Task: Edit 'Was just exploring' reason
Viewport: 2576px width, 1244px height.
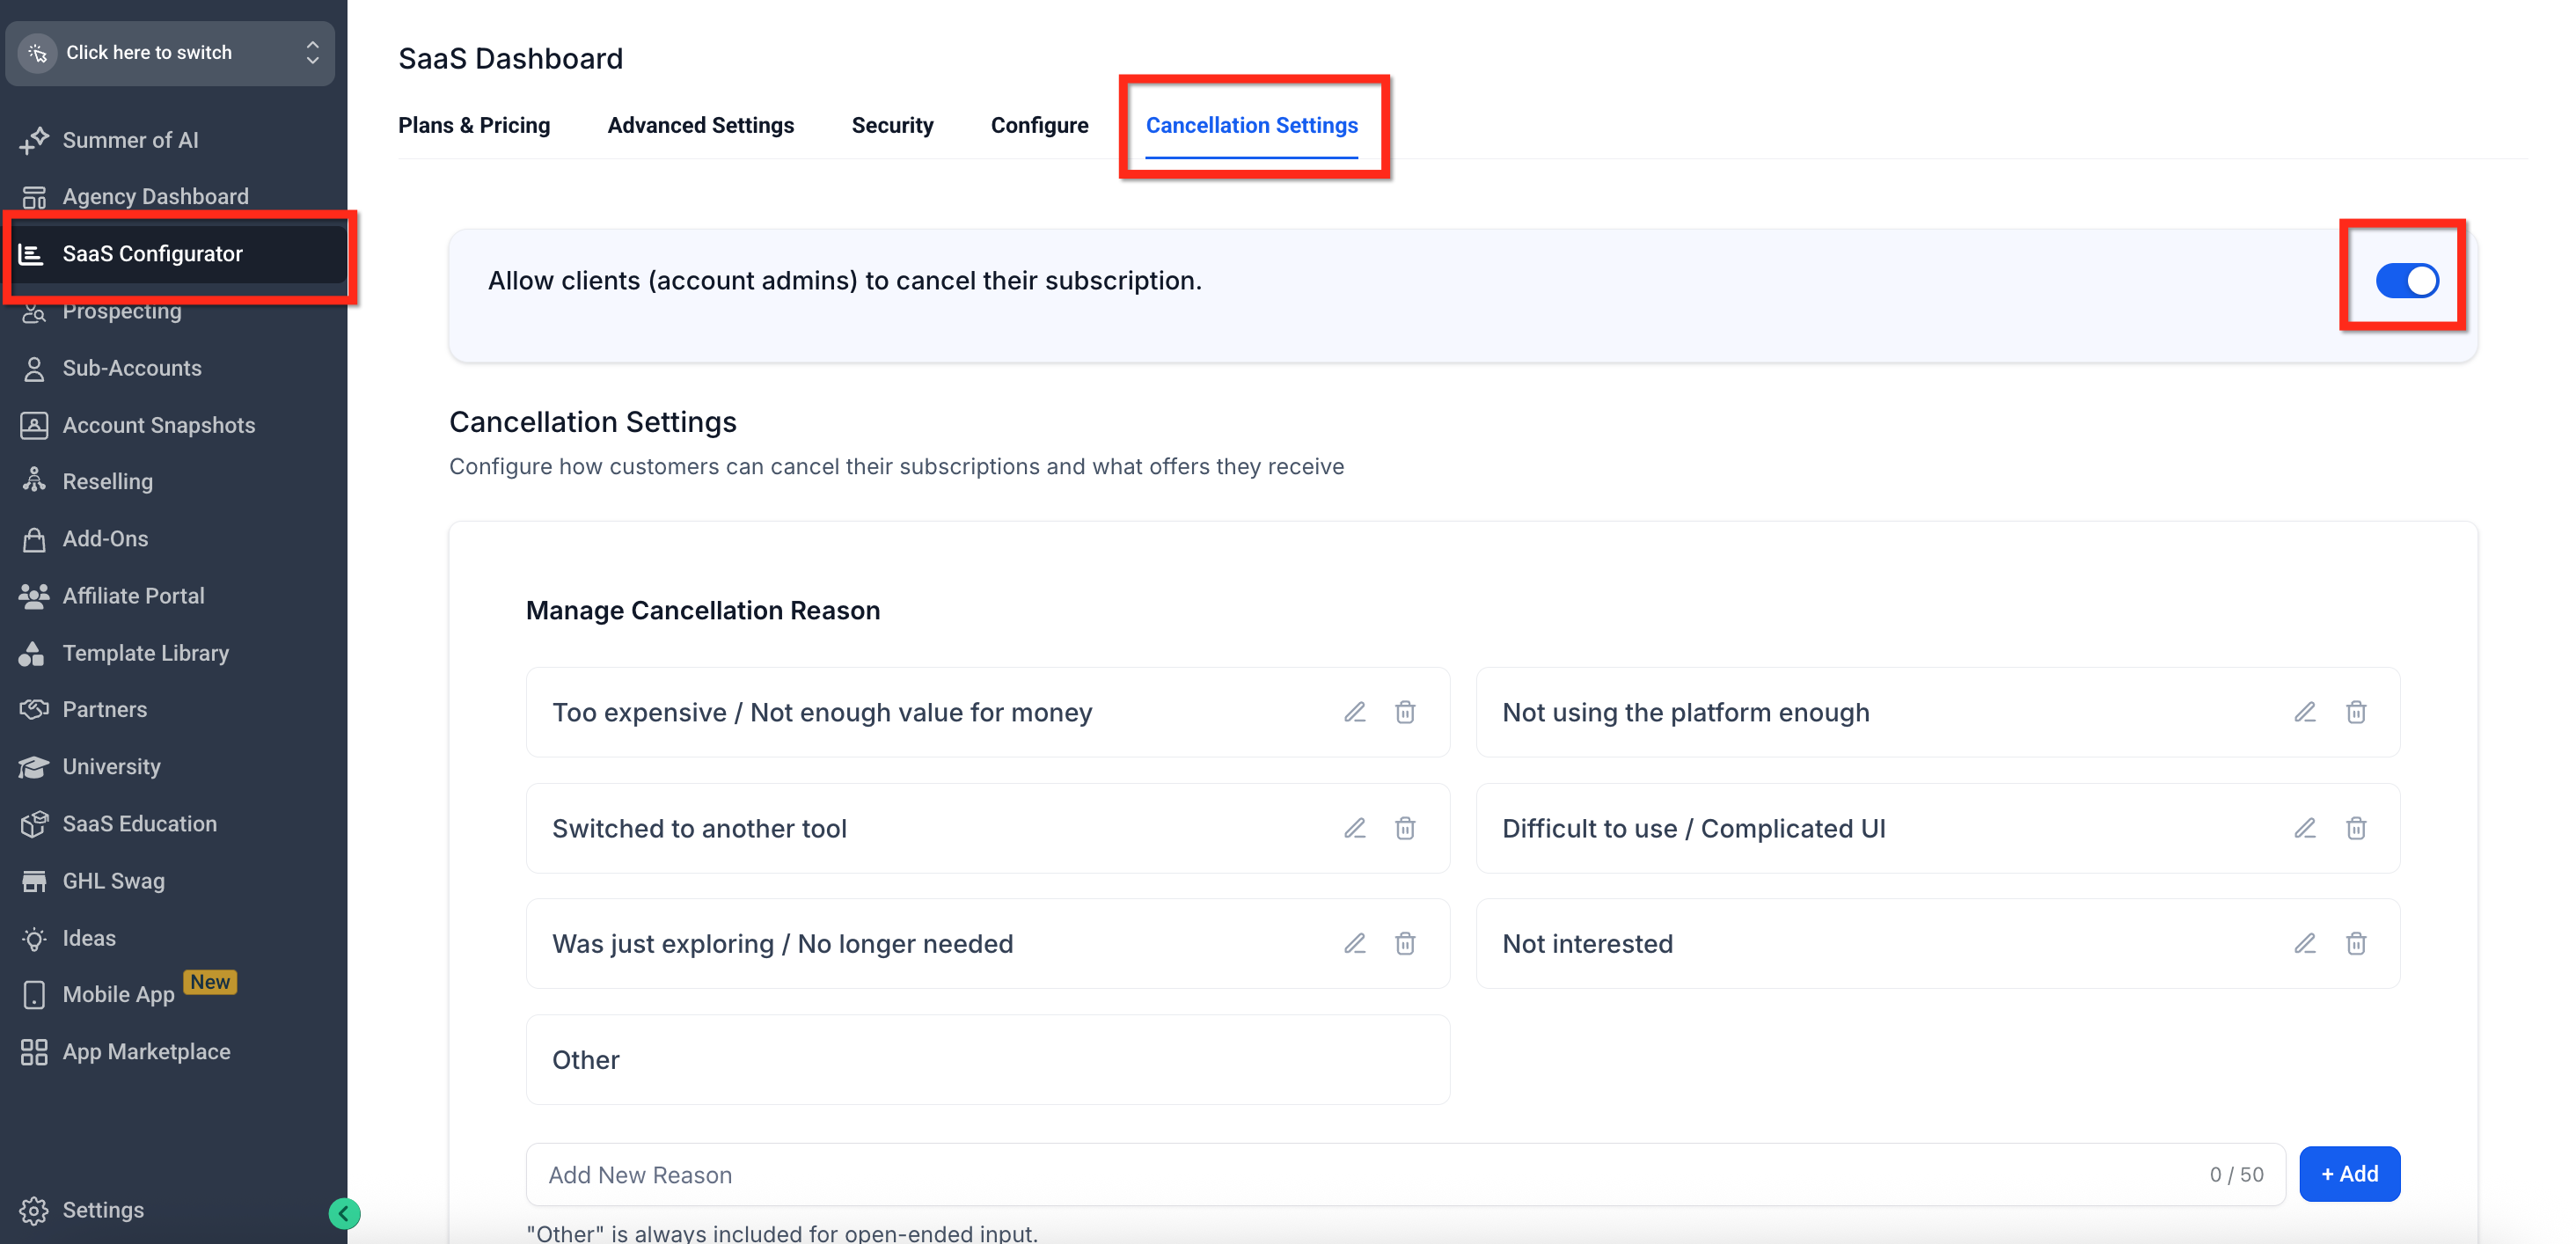Action: [x=1354, y=943]
